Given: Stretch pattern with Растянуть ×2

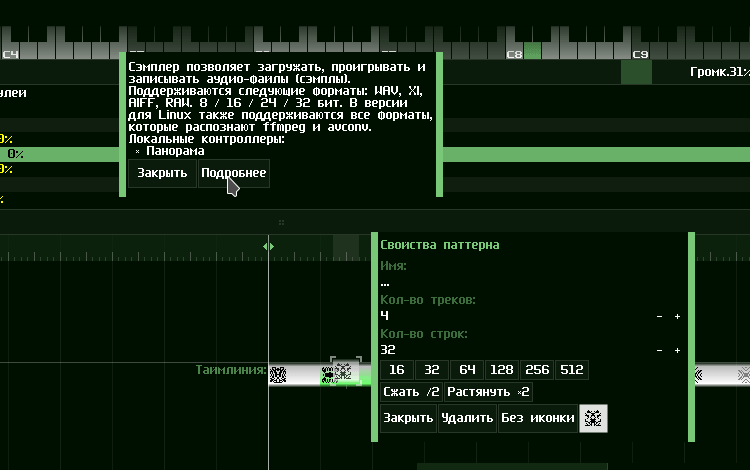Looking at the screenshot, I should pyautogui.click(x=488, y=392).
